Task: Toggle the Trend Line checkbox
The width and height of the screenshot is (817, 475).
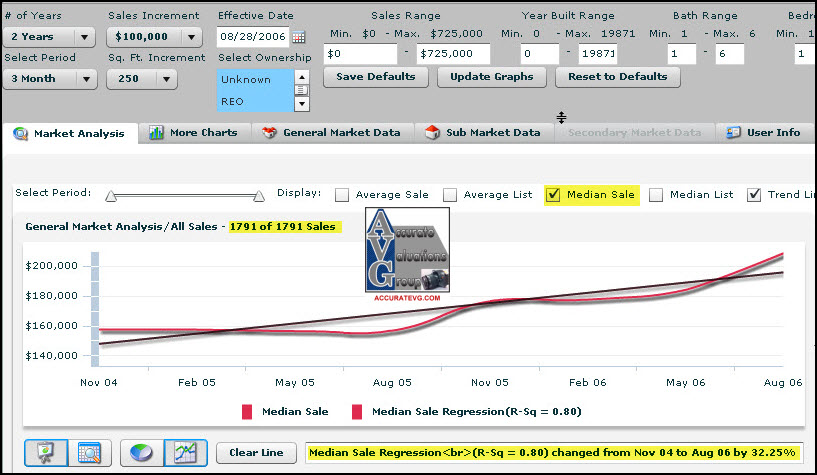Action: [754, 195]
